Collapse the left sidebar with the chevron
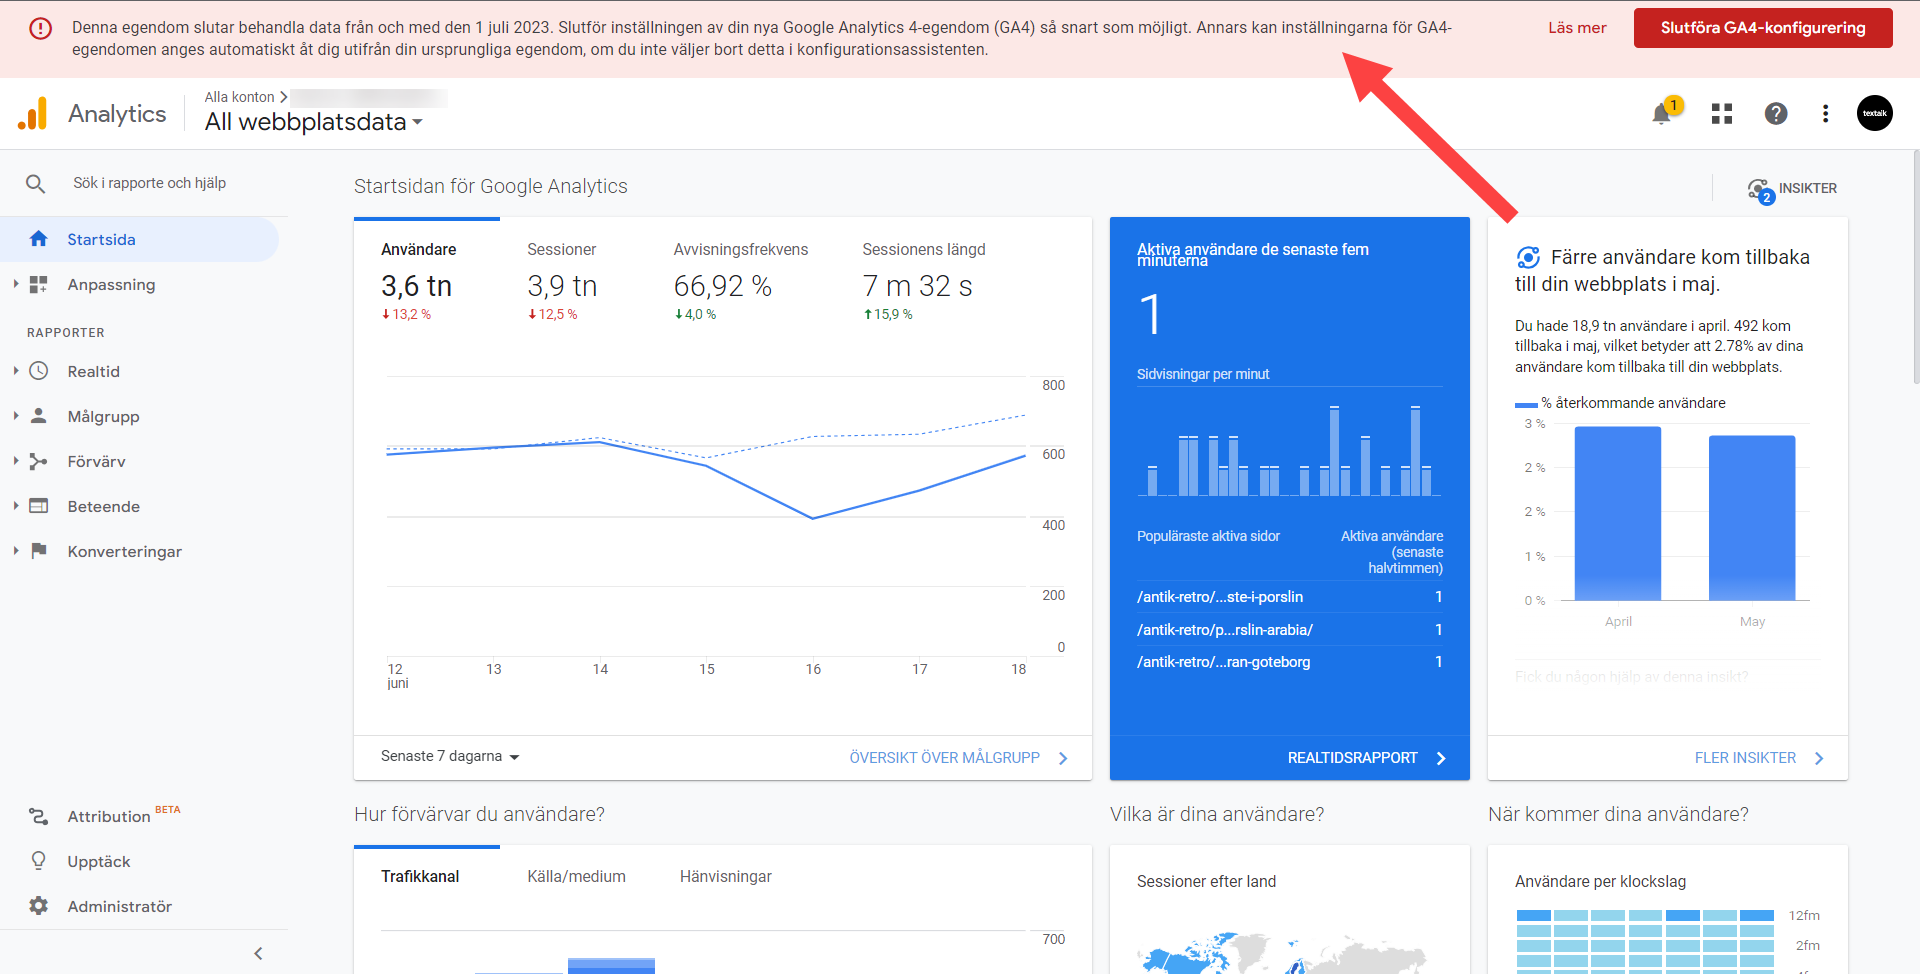The height and width of the screenshot is (974, 1920). click(x=258, y=953)
